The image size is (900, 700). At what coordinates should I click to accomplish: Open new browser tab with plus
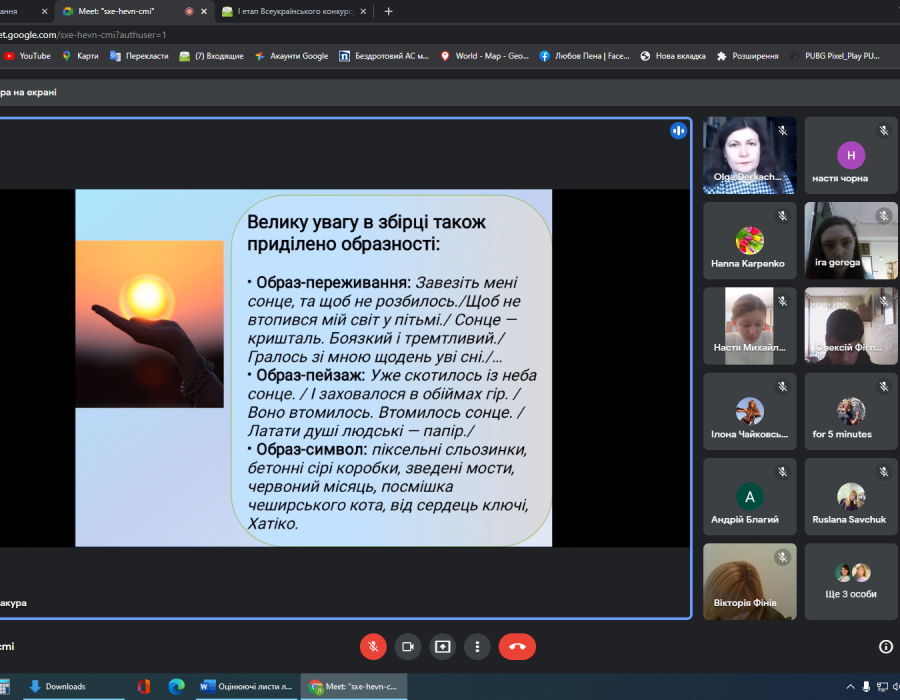pos(388,11)
